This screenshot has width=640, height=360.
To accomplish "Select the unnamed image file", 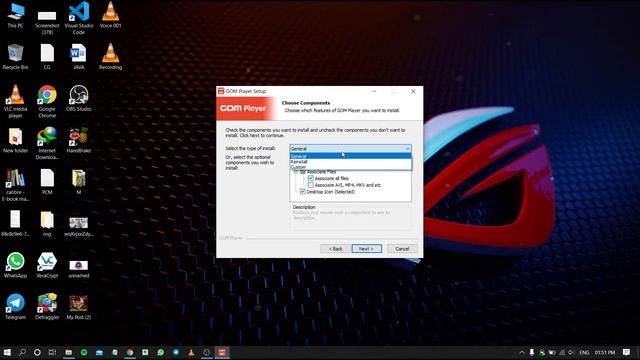I will coord(79,268).
